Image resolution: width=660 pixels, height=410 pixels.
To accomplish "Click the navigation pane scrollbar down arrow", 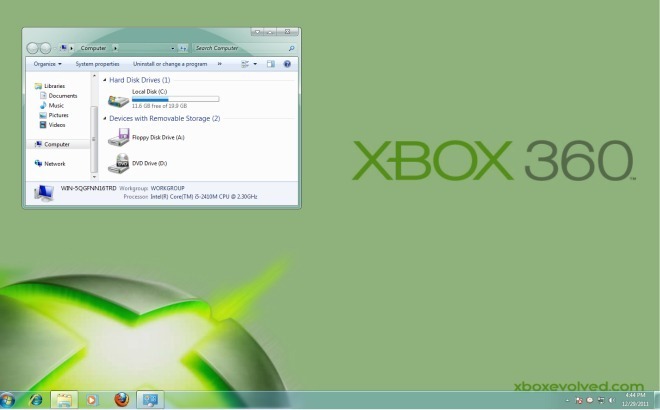I will coord(94,177).
